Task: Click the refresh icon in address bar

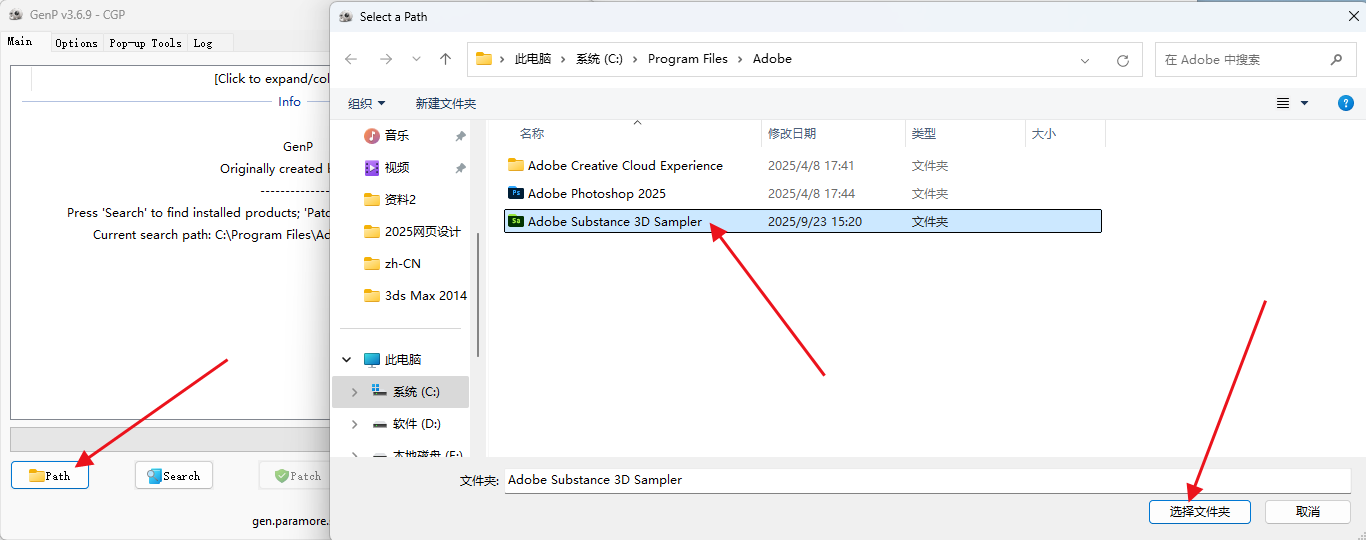Action: coord(1123,60)
